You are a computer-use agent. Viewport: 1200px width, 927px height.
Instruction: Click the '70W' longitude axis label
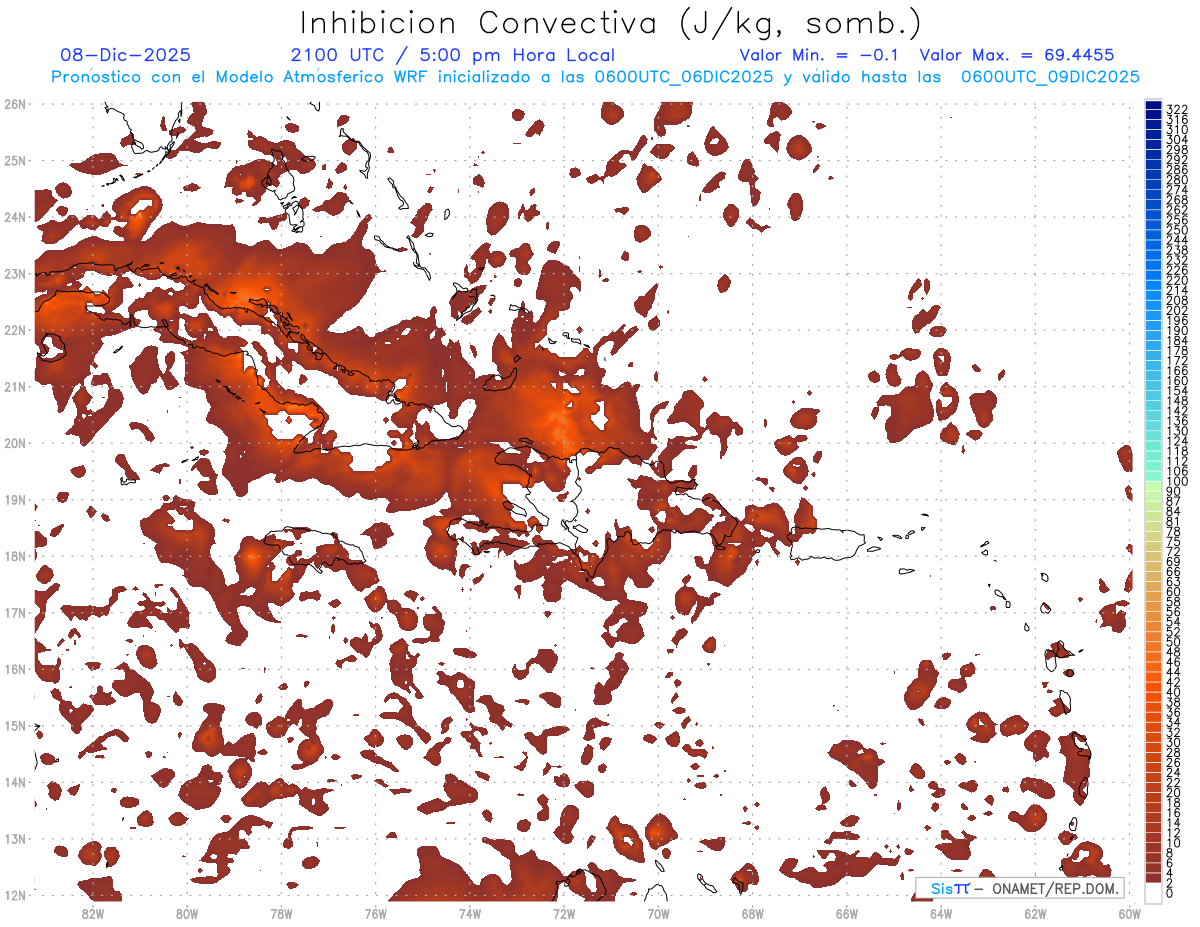[658, 913]
